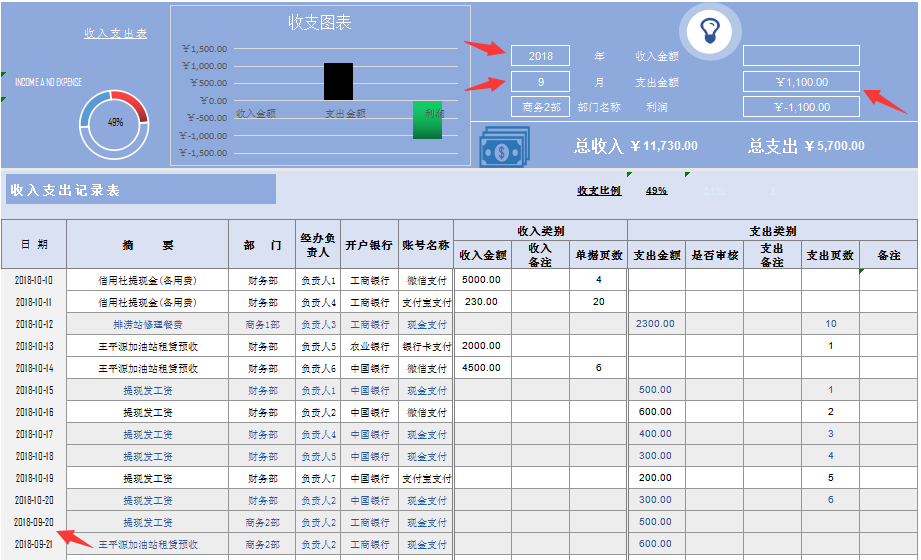Click expense amount 200.00
This screenshot has width=921, height=560.
click(x=656, y=478)
